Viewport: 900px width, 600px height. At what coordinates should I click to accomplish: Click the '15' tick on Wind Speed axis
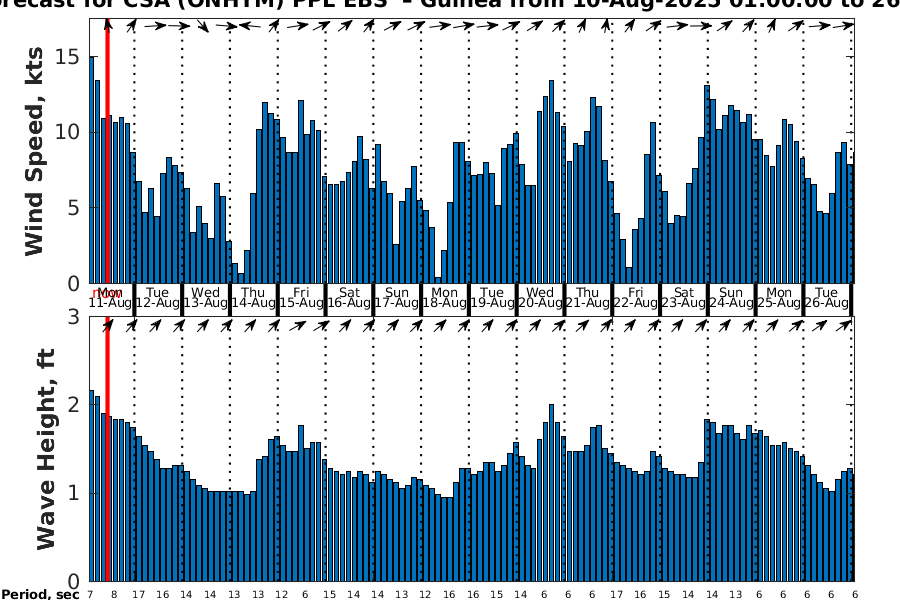pos(68,57)
